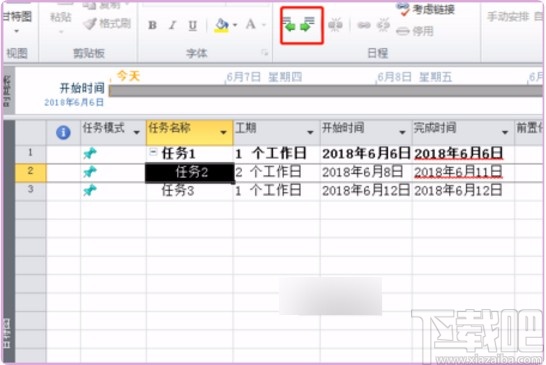Screen dimensions: 546x365
Task: Click the Indent Task green right arrow
Action: coord(306,25)
